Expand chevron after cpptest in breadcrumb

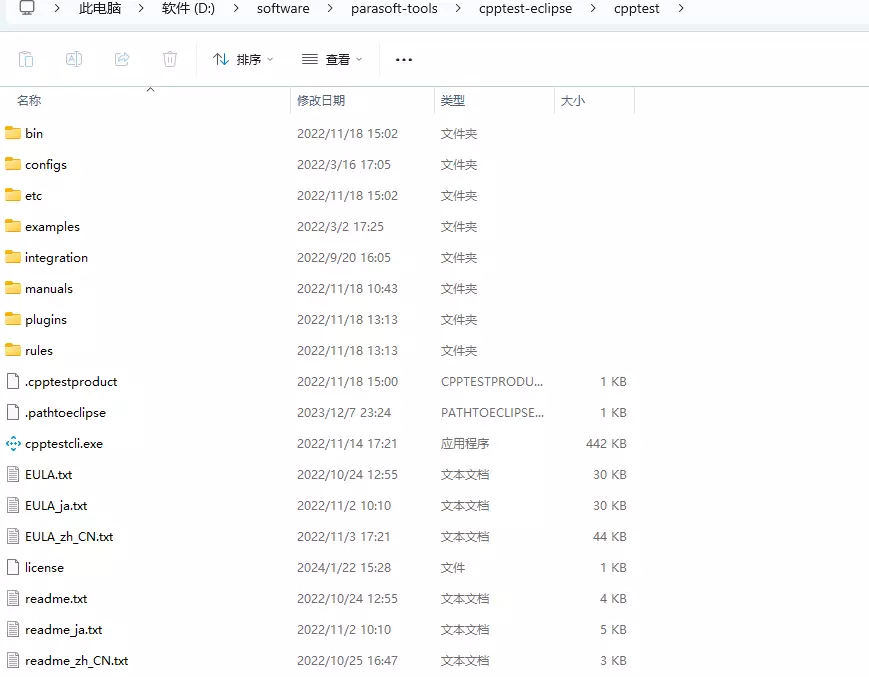[x=681, y=8]
